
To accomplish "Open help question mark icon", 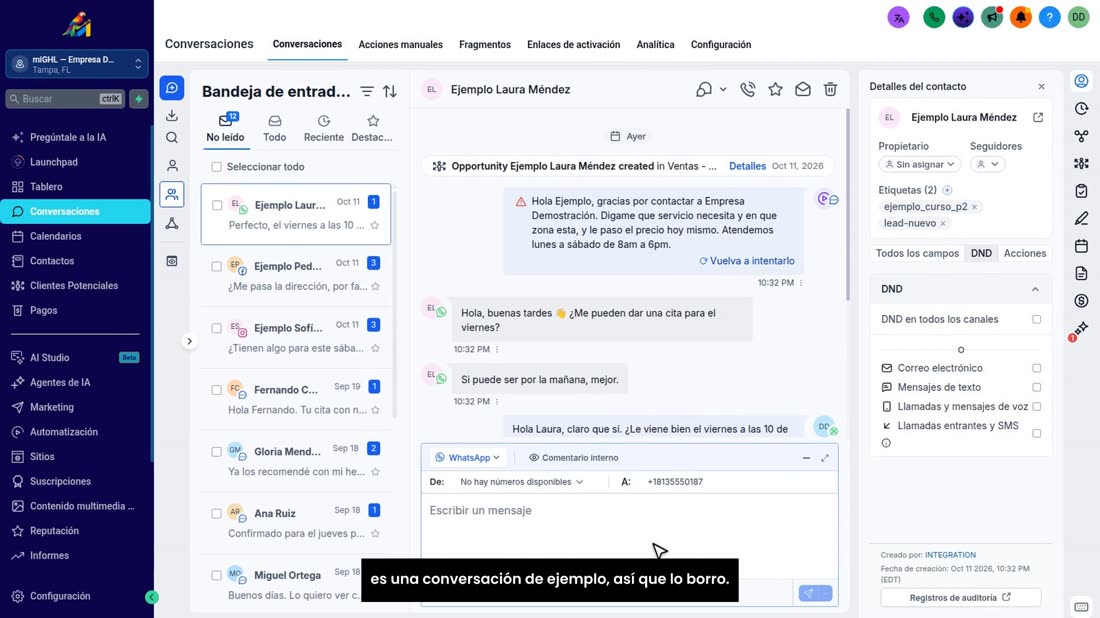I will [x=1049, y=18].
